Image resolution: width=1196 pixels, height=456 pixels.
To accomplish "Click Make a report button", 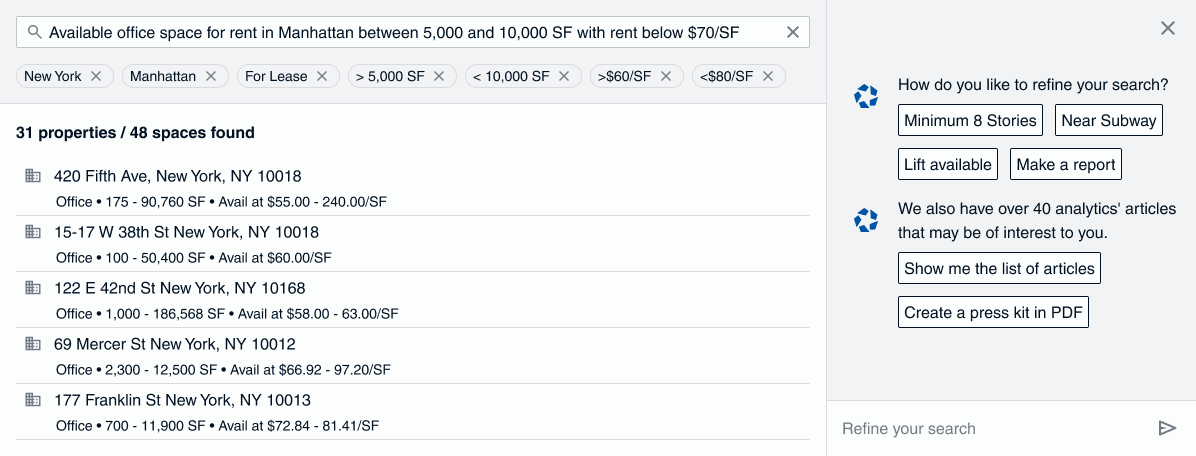I will [x=1065, y=164].
